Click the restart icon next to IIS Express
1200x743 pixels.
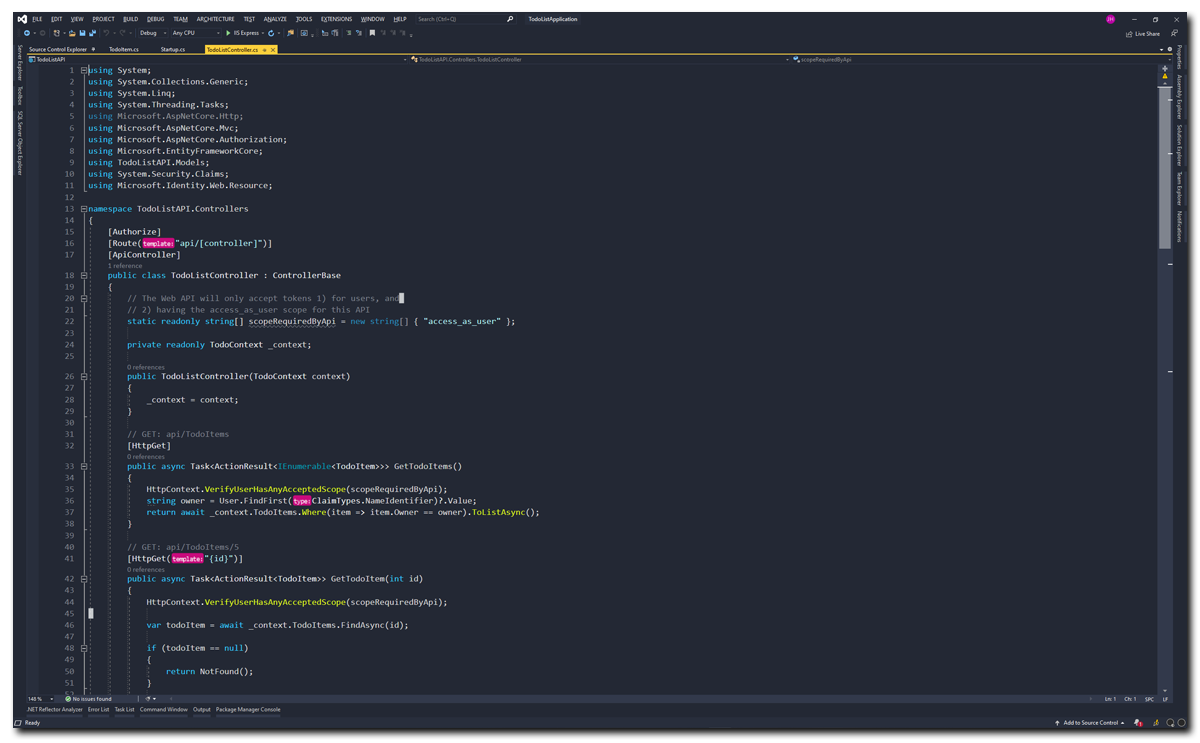(x=270, y=32)
